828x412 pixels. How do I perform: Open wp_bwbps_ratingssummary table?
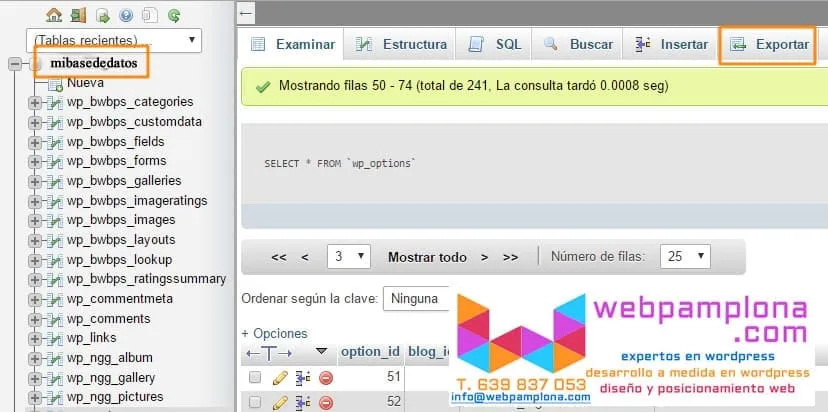(146, 279)
